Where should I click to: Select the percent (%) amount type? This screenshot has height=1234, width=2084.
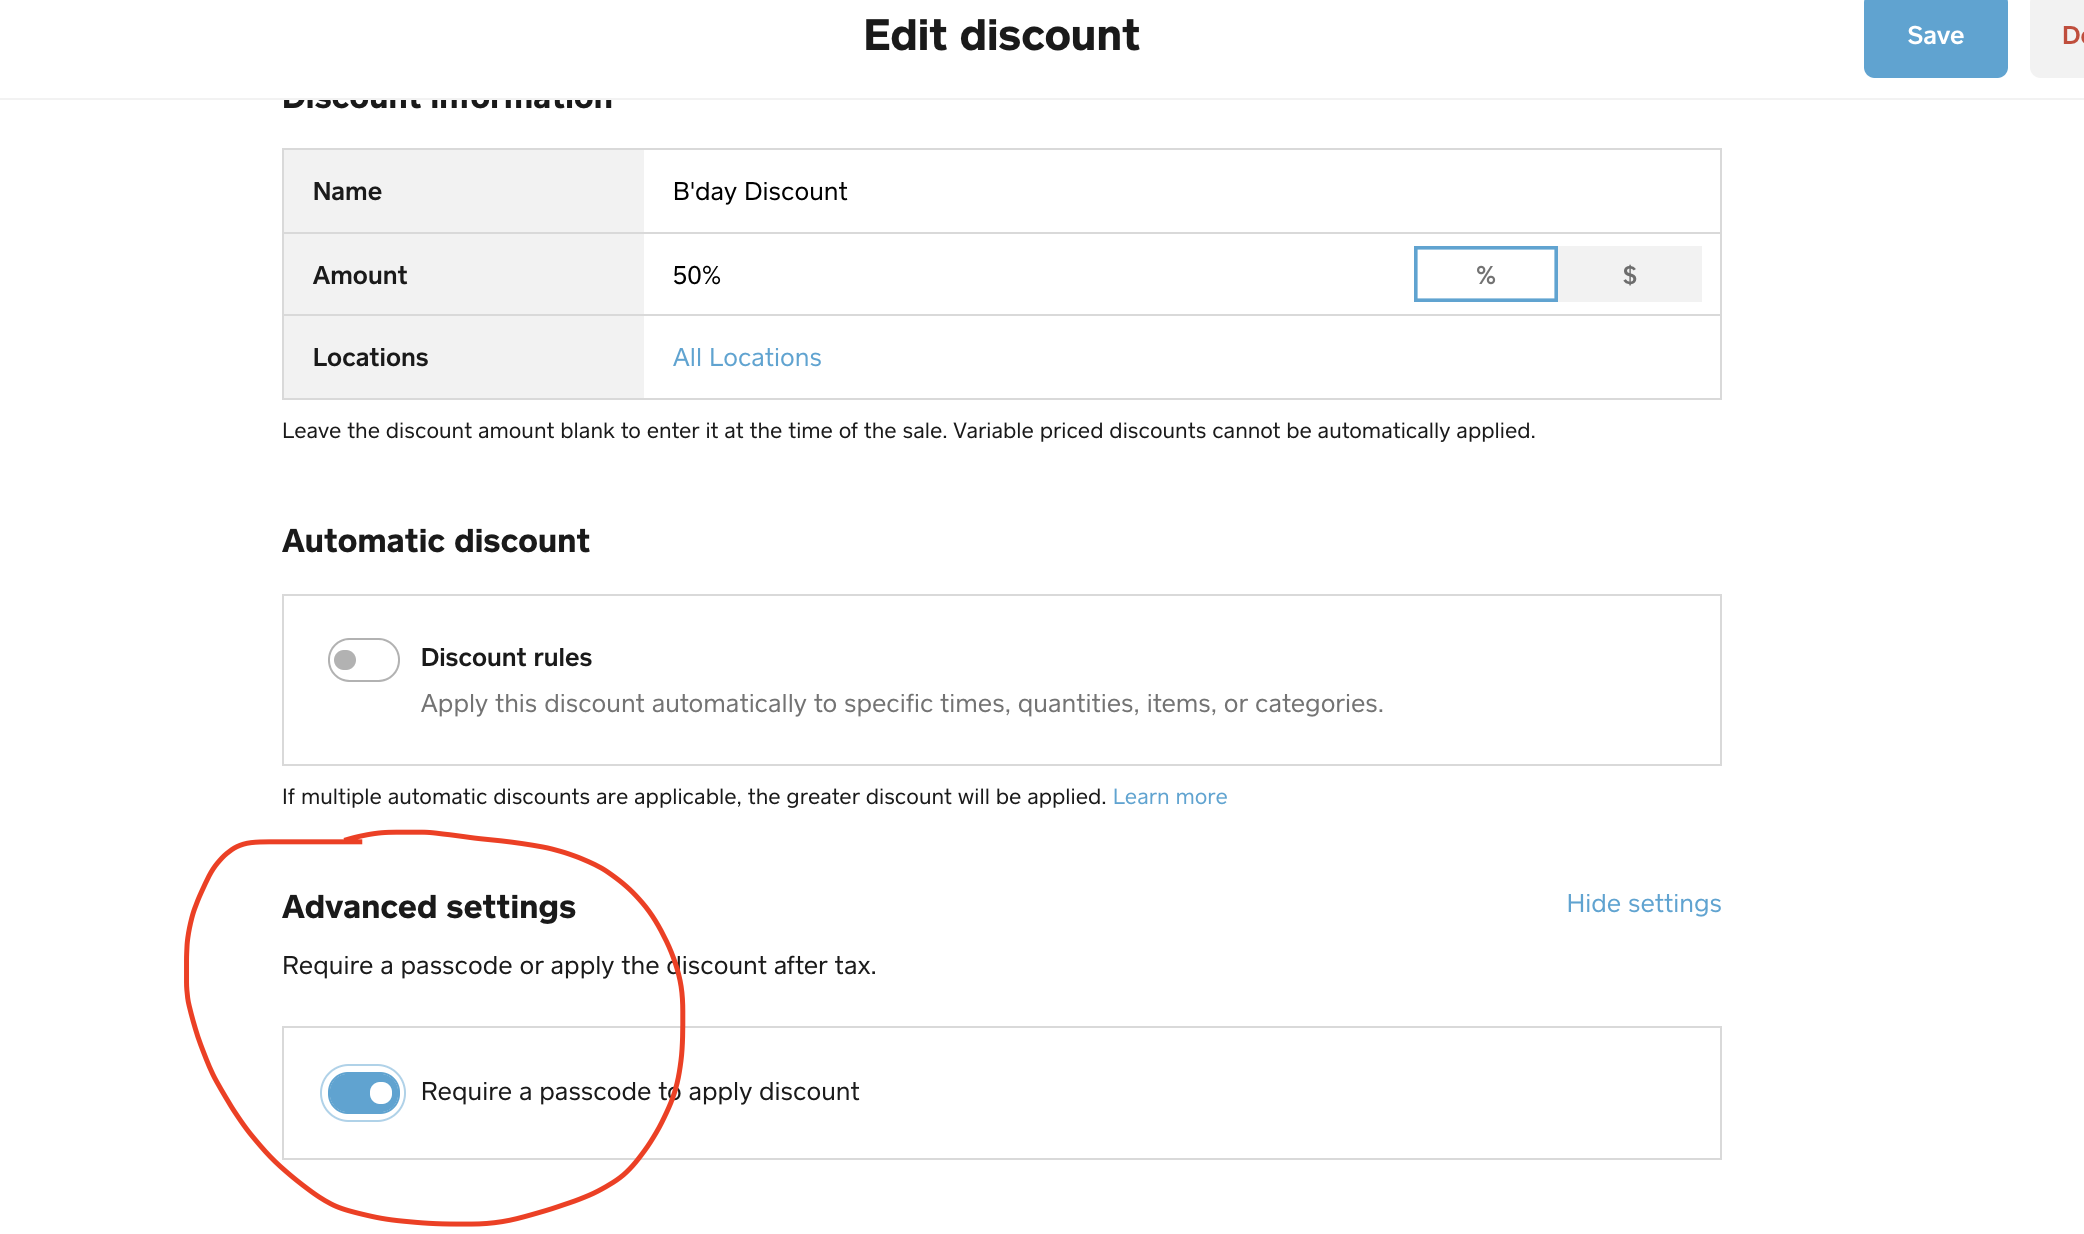pyautogui.click(x=1485, y=275)
